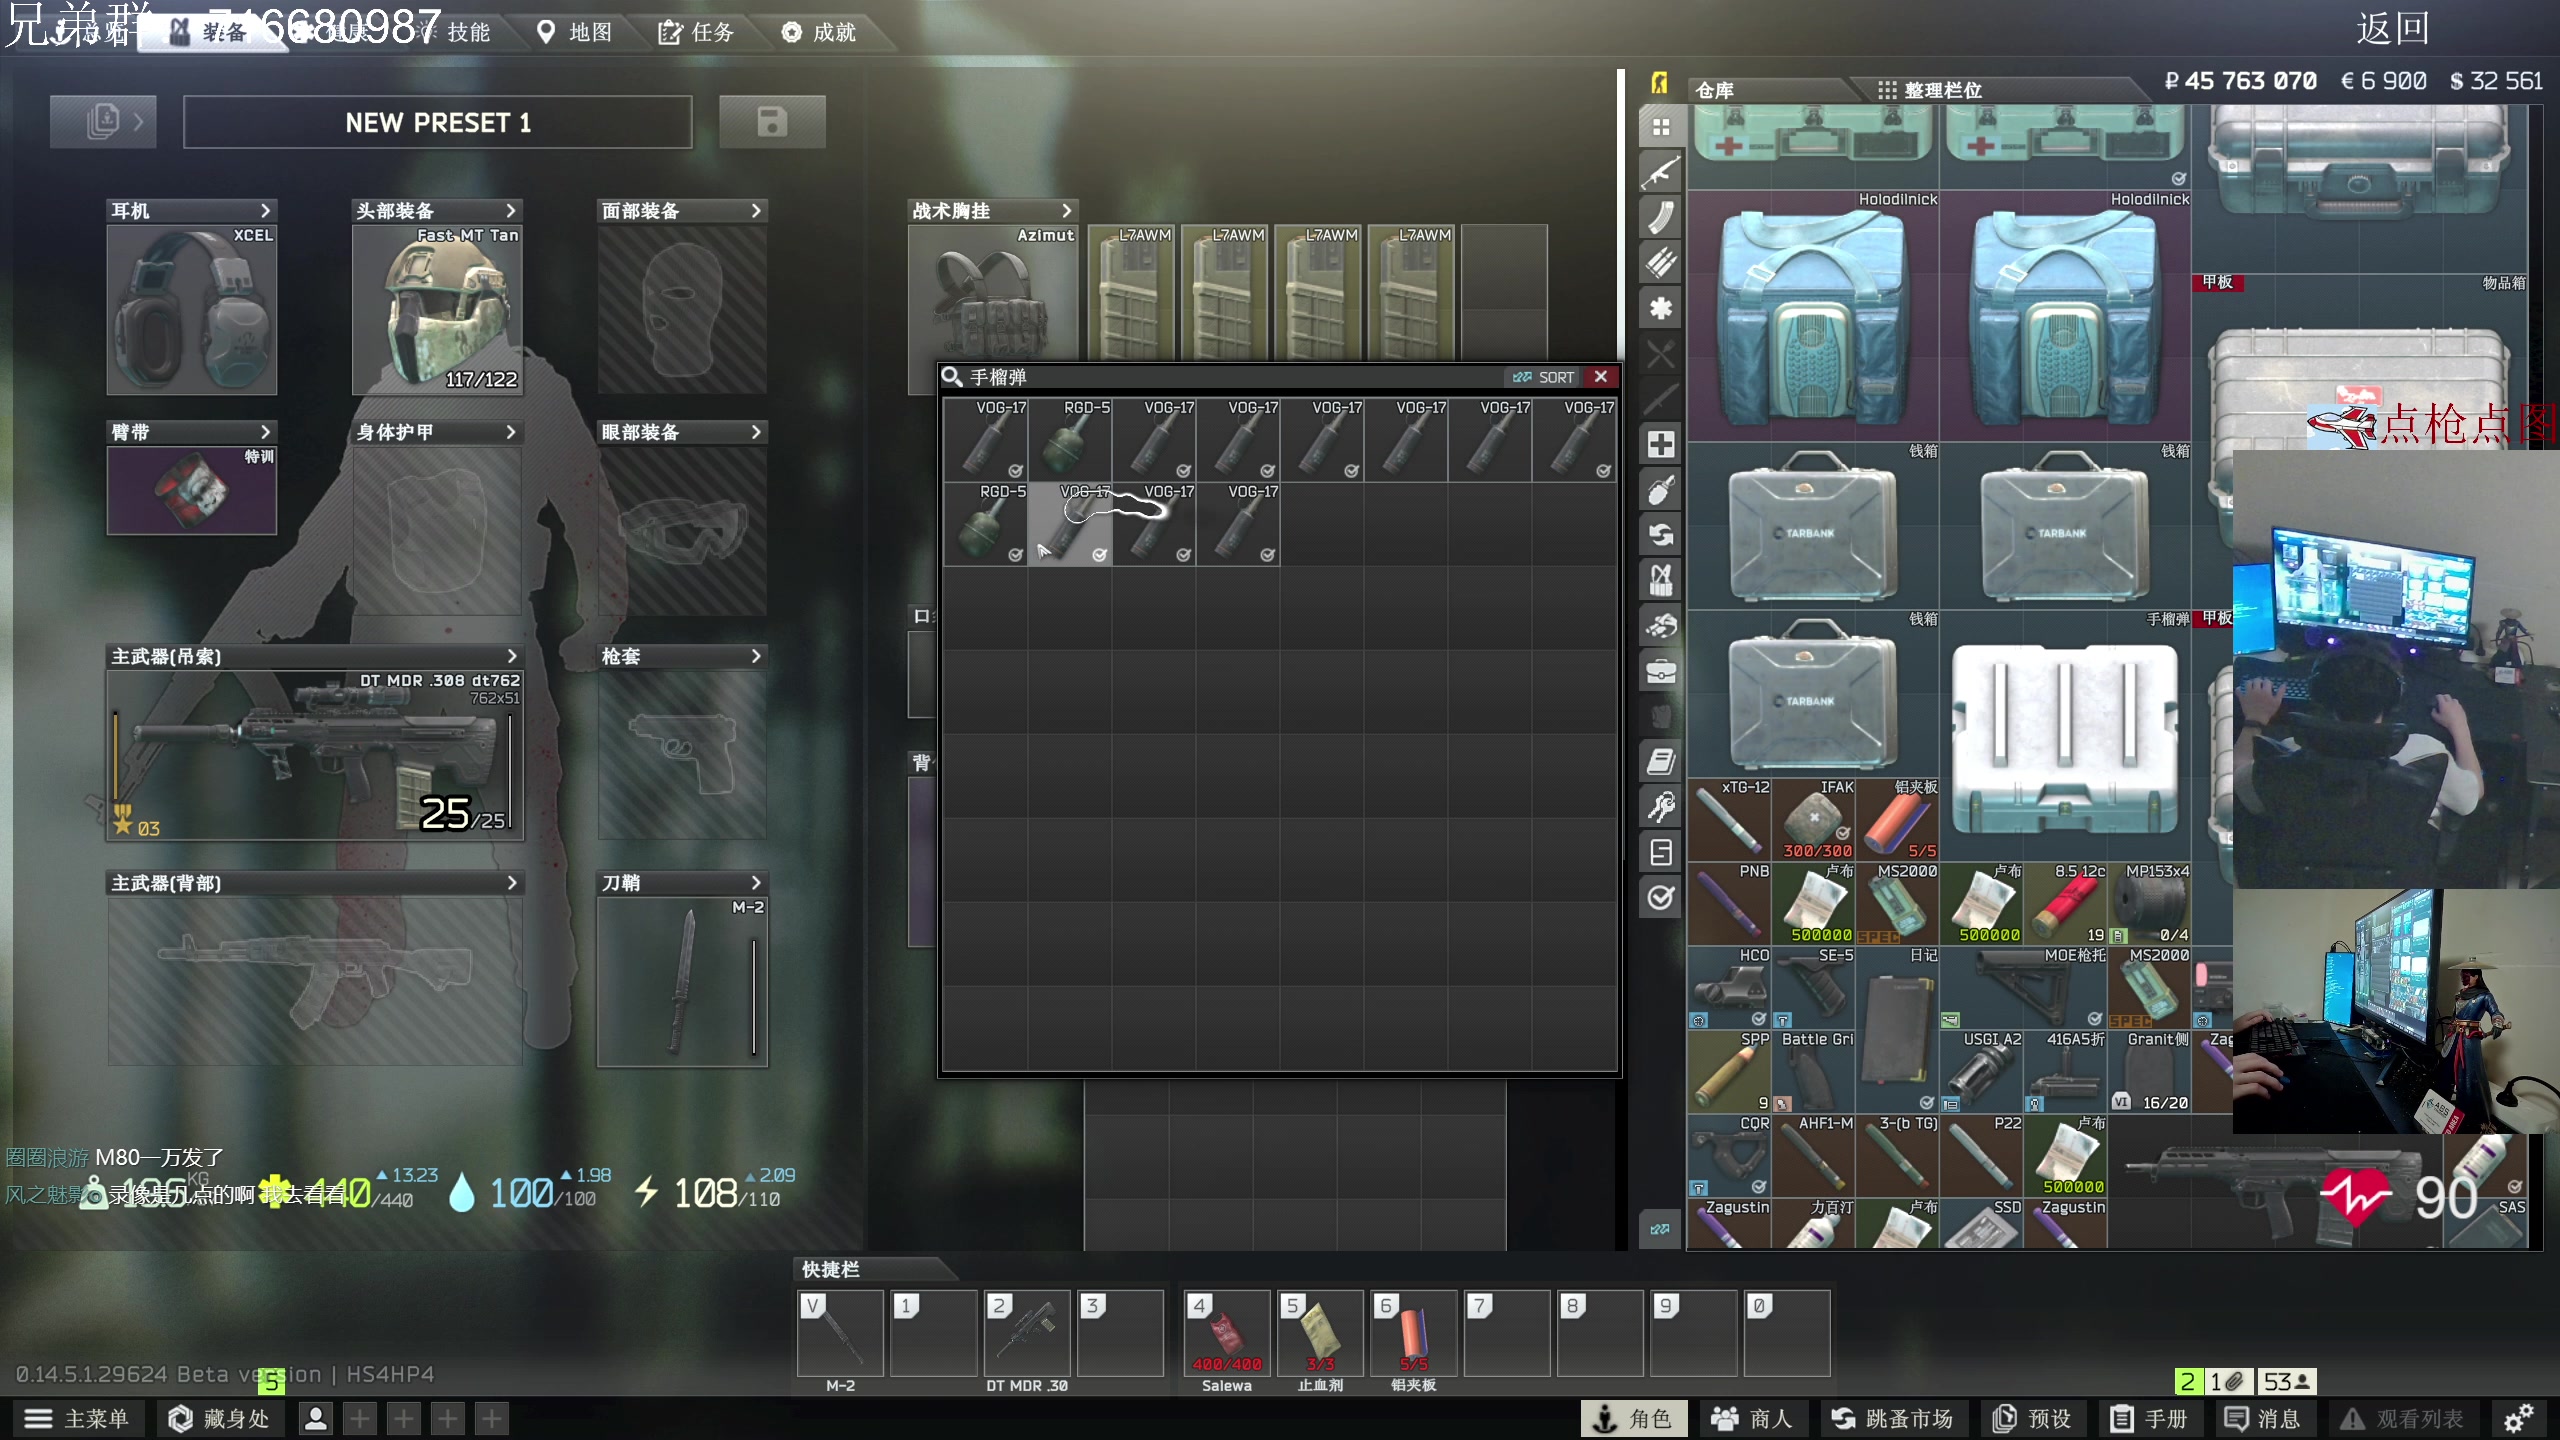Select the M-2 knife in scabbard slot
Screen dimensions: 2560x1440
(x=682, y=982)
